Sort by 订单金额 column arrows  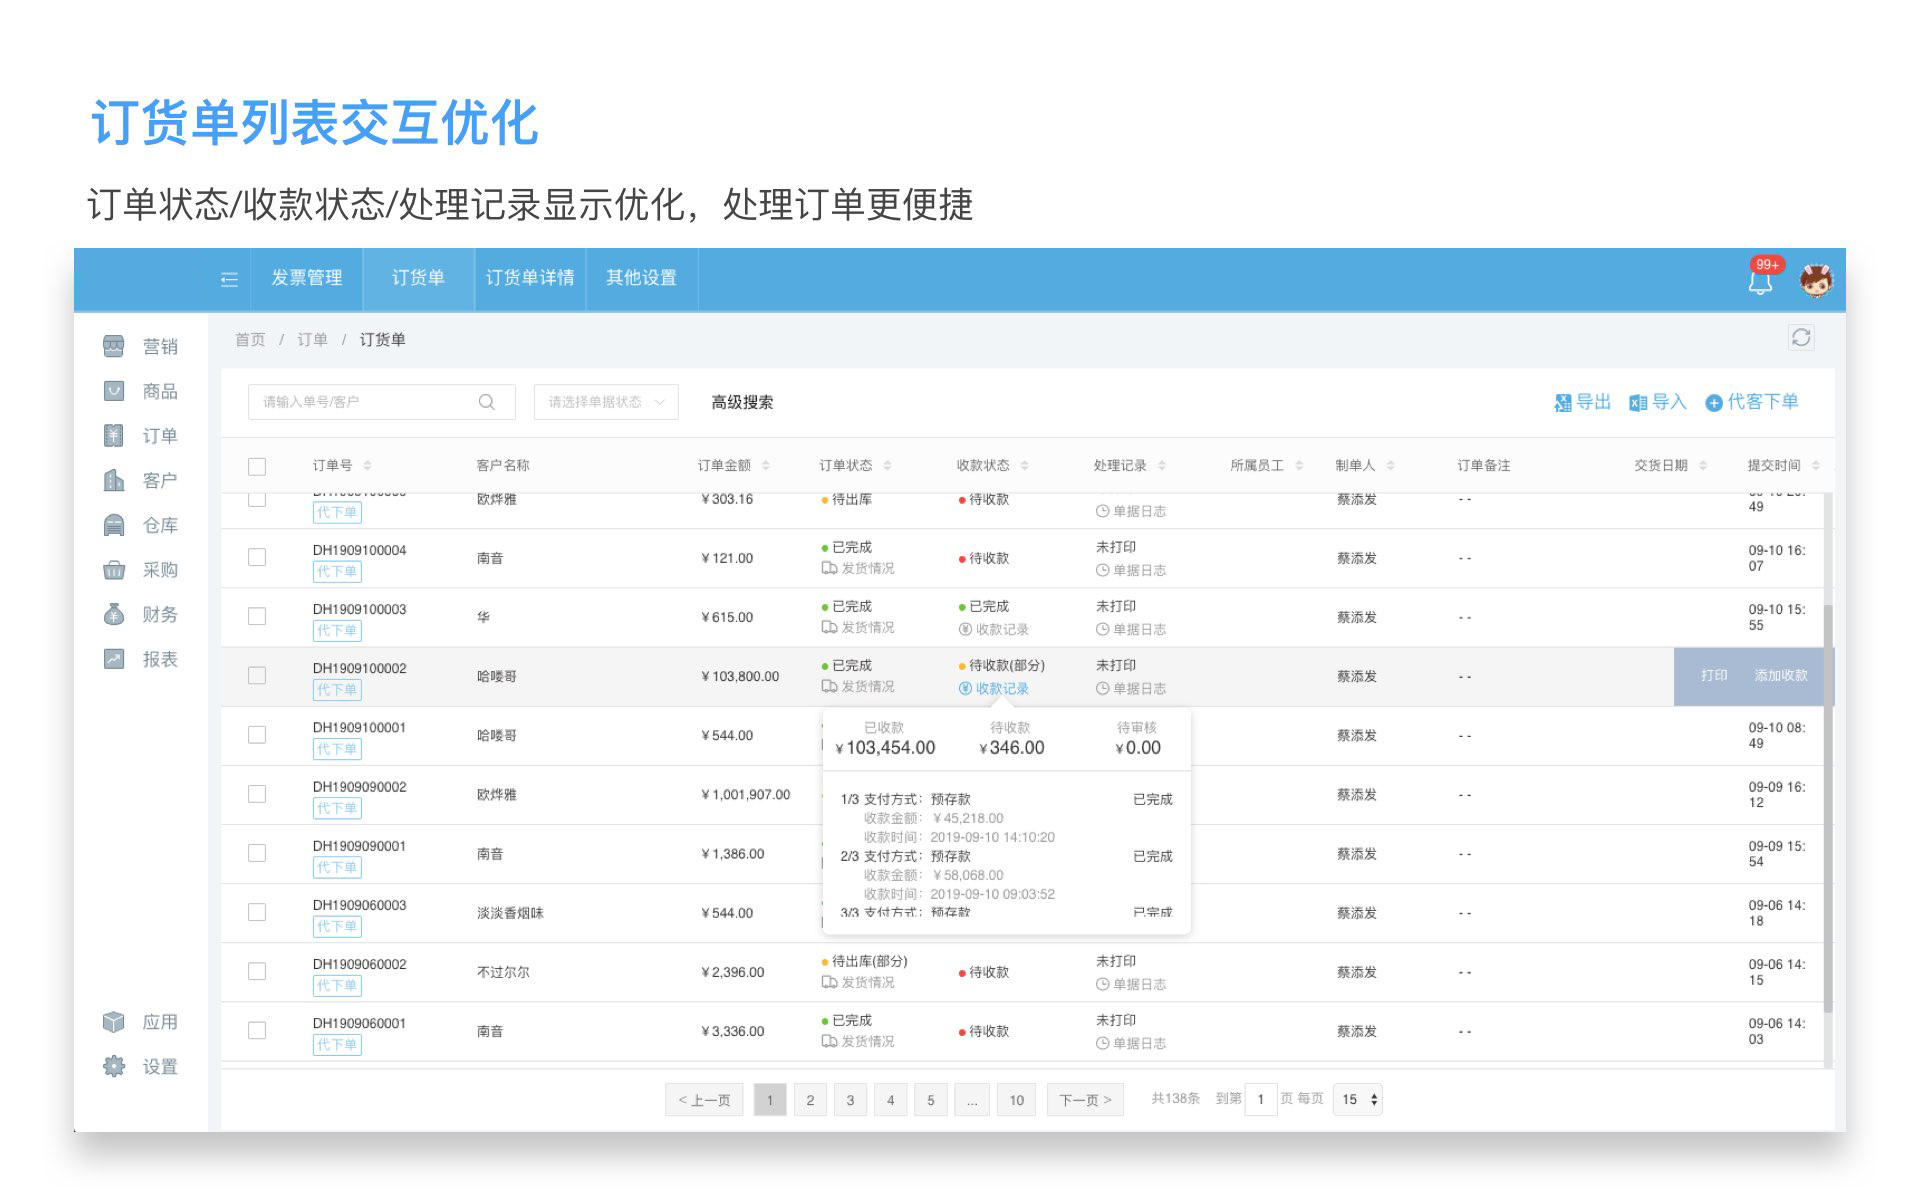[766, 466]
